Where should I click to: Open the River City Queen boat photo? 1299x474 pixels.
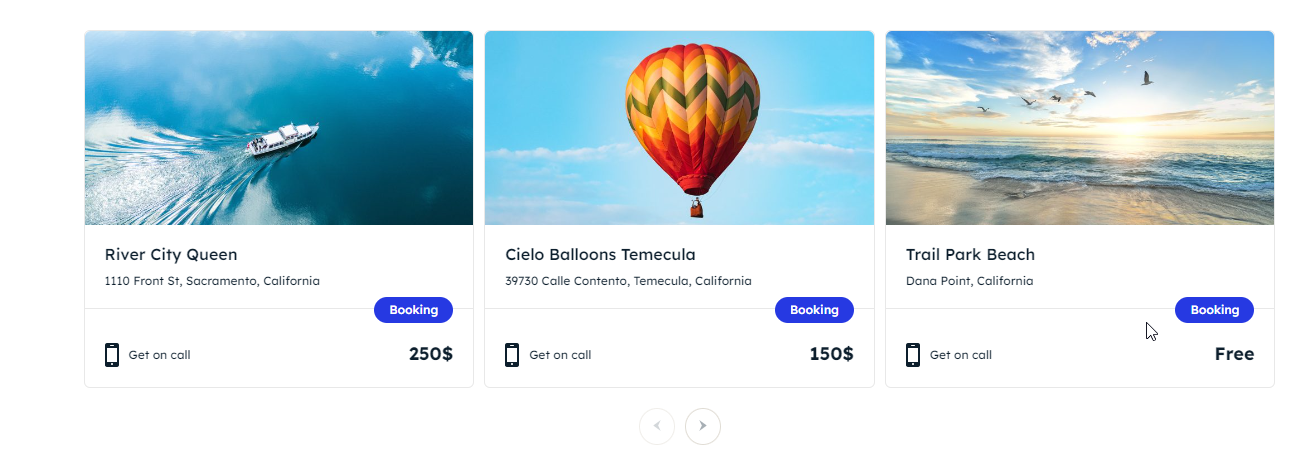click(x=279, y=128)
